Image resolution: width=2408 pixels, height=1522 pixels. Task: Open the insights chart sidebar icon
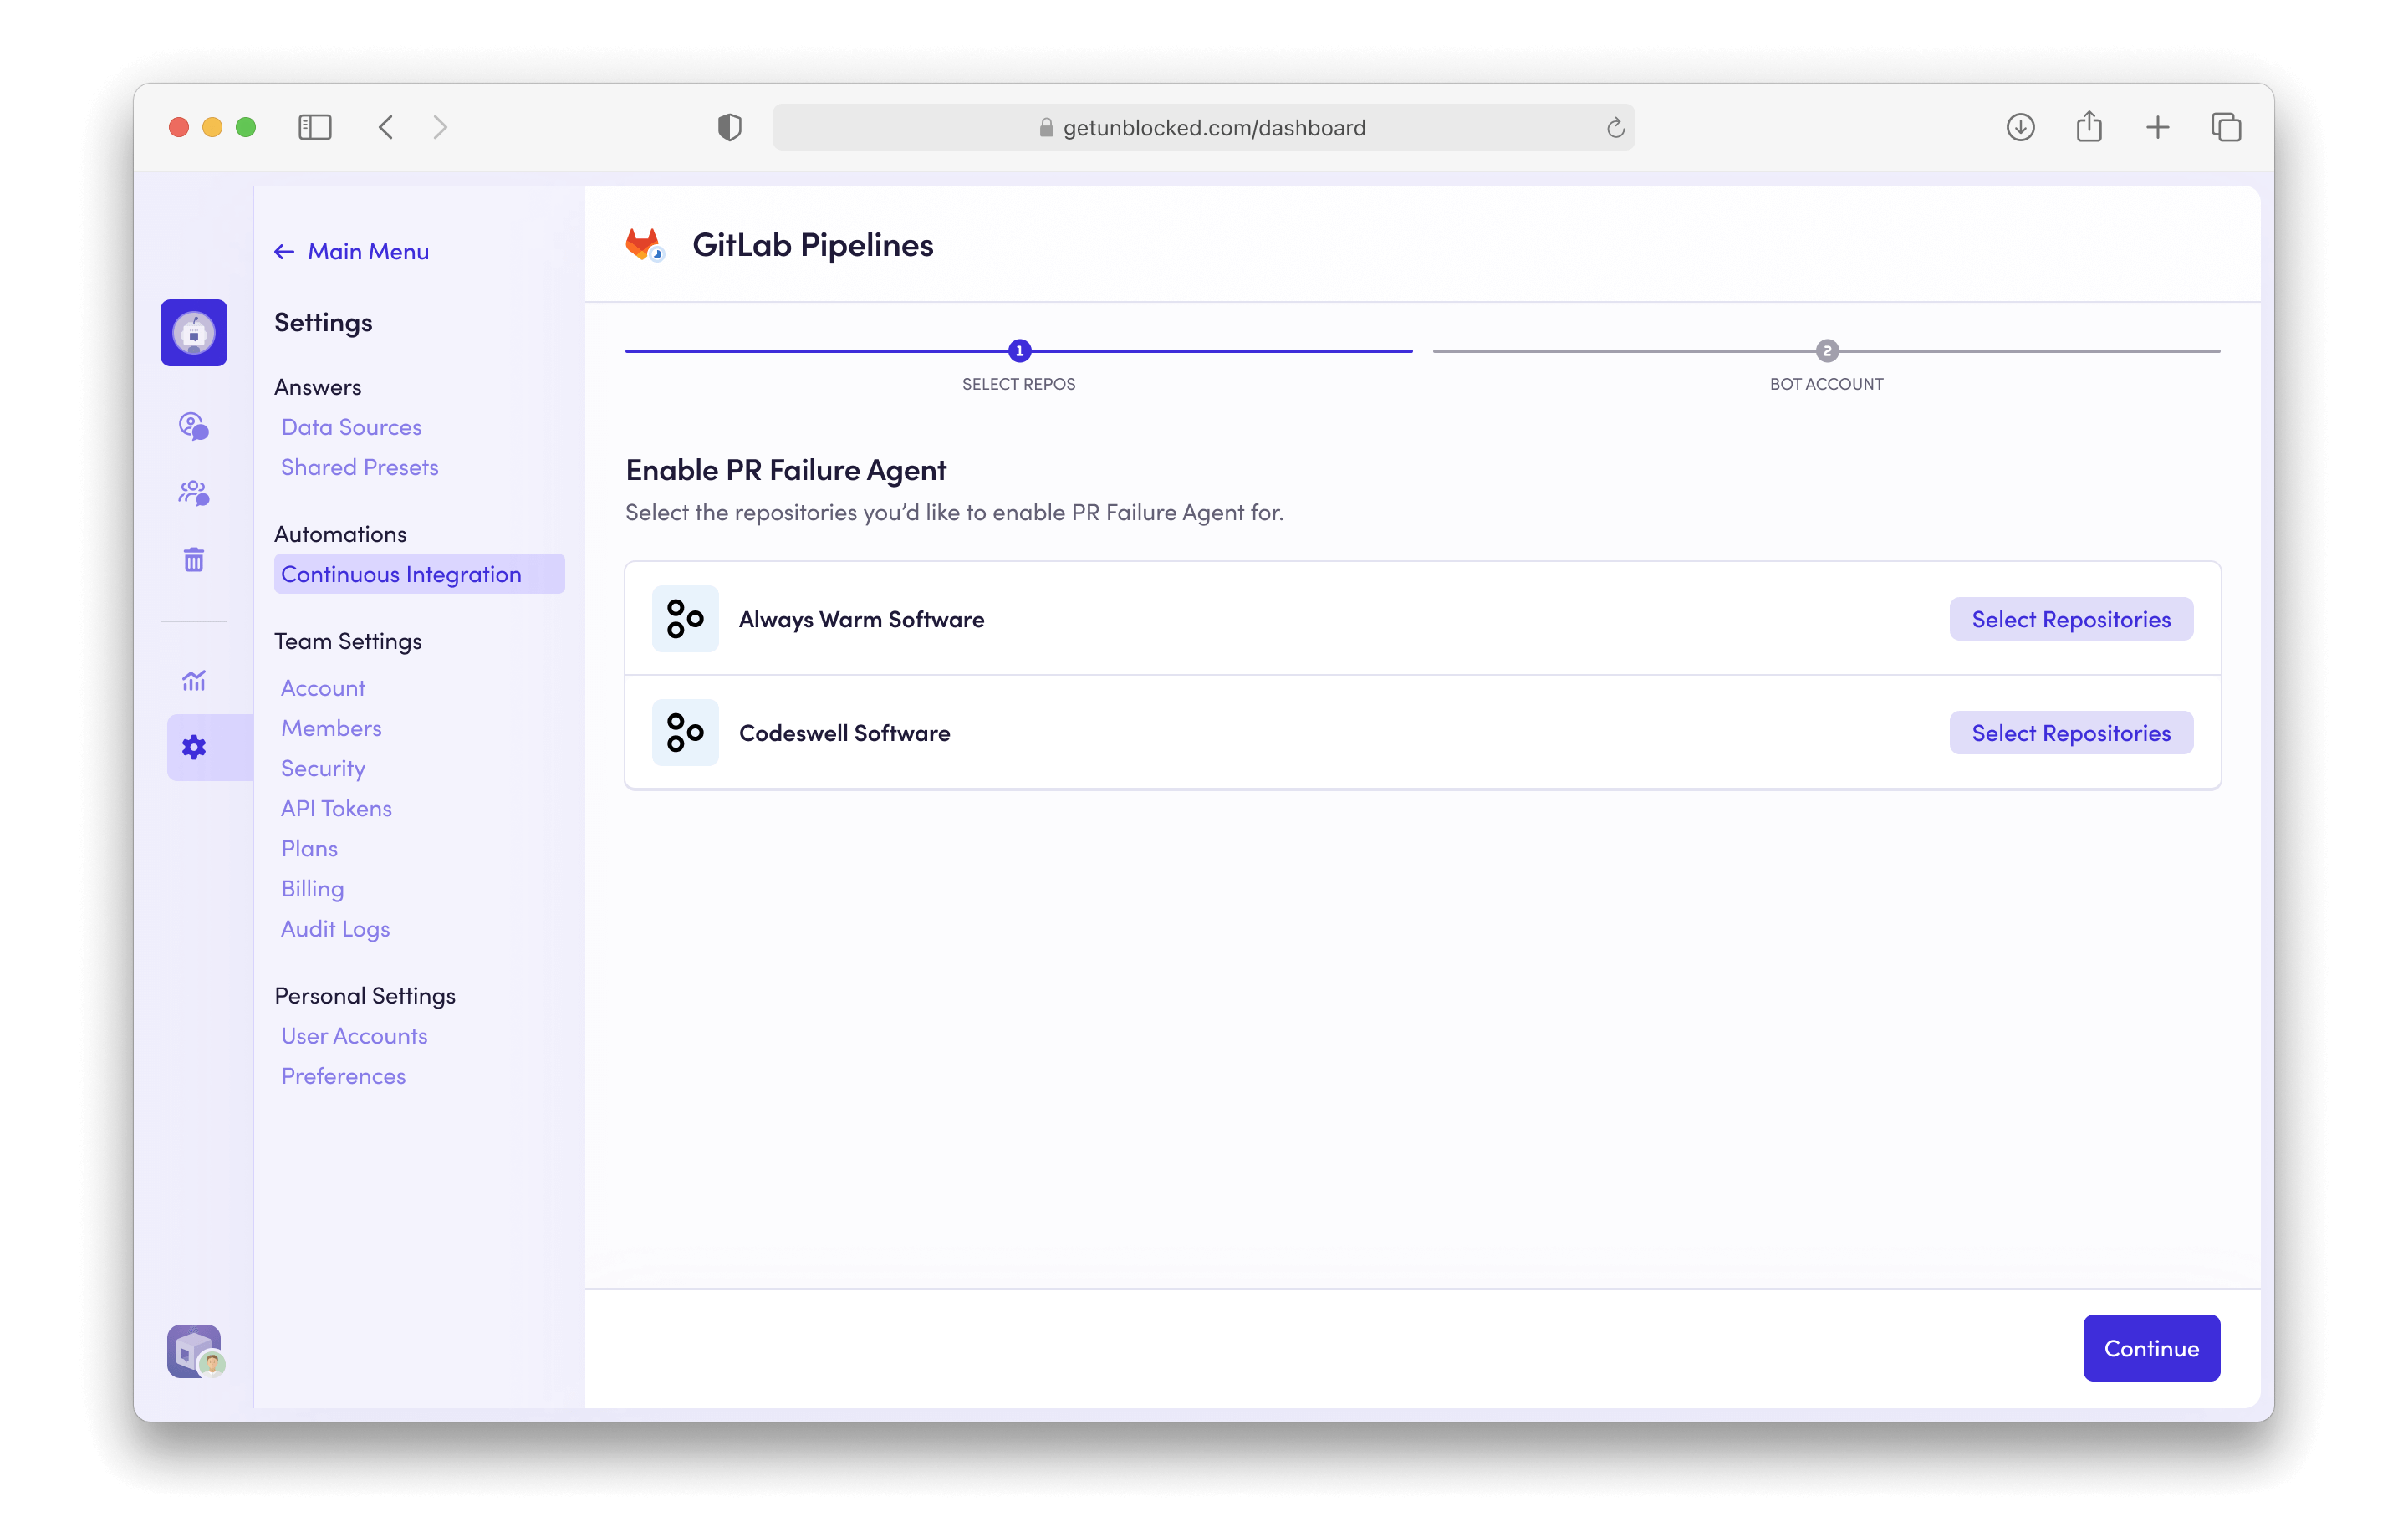[x=194, y=681]
